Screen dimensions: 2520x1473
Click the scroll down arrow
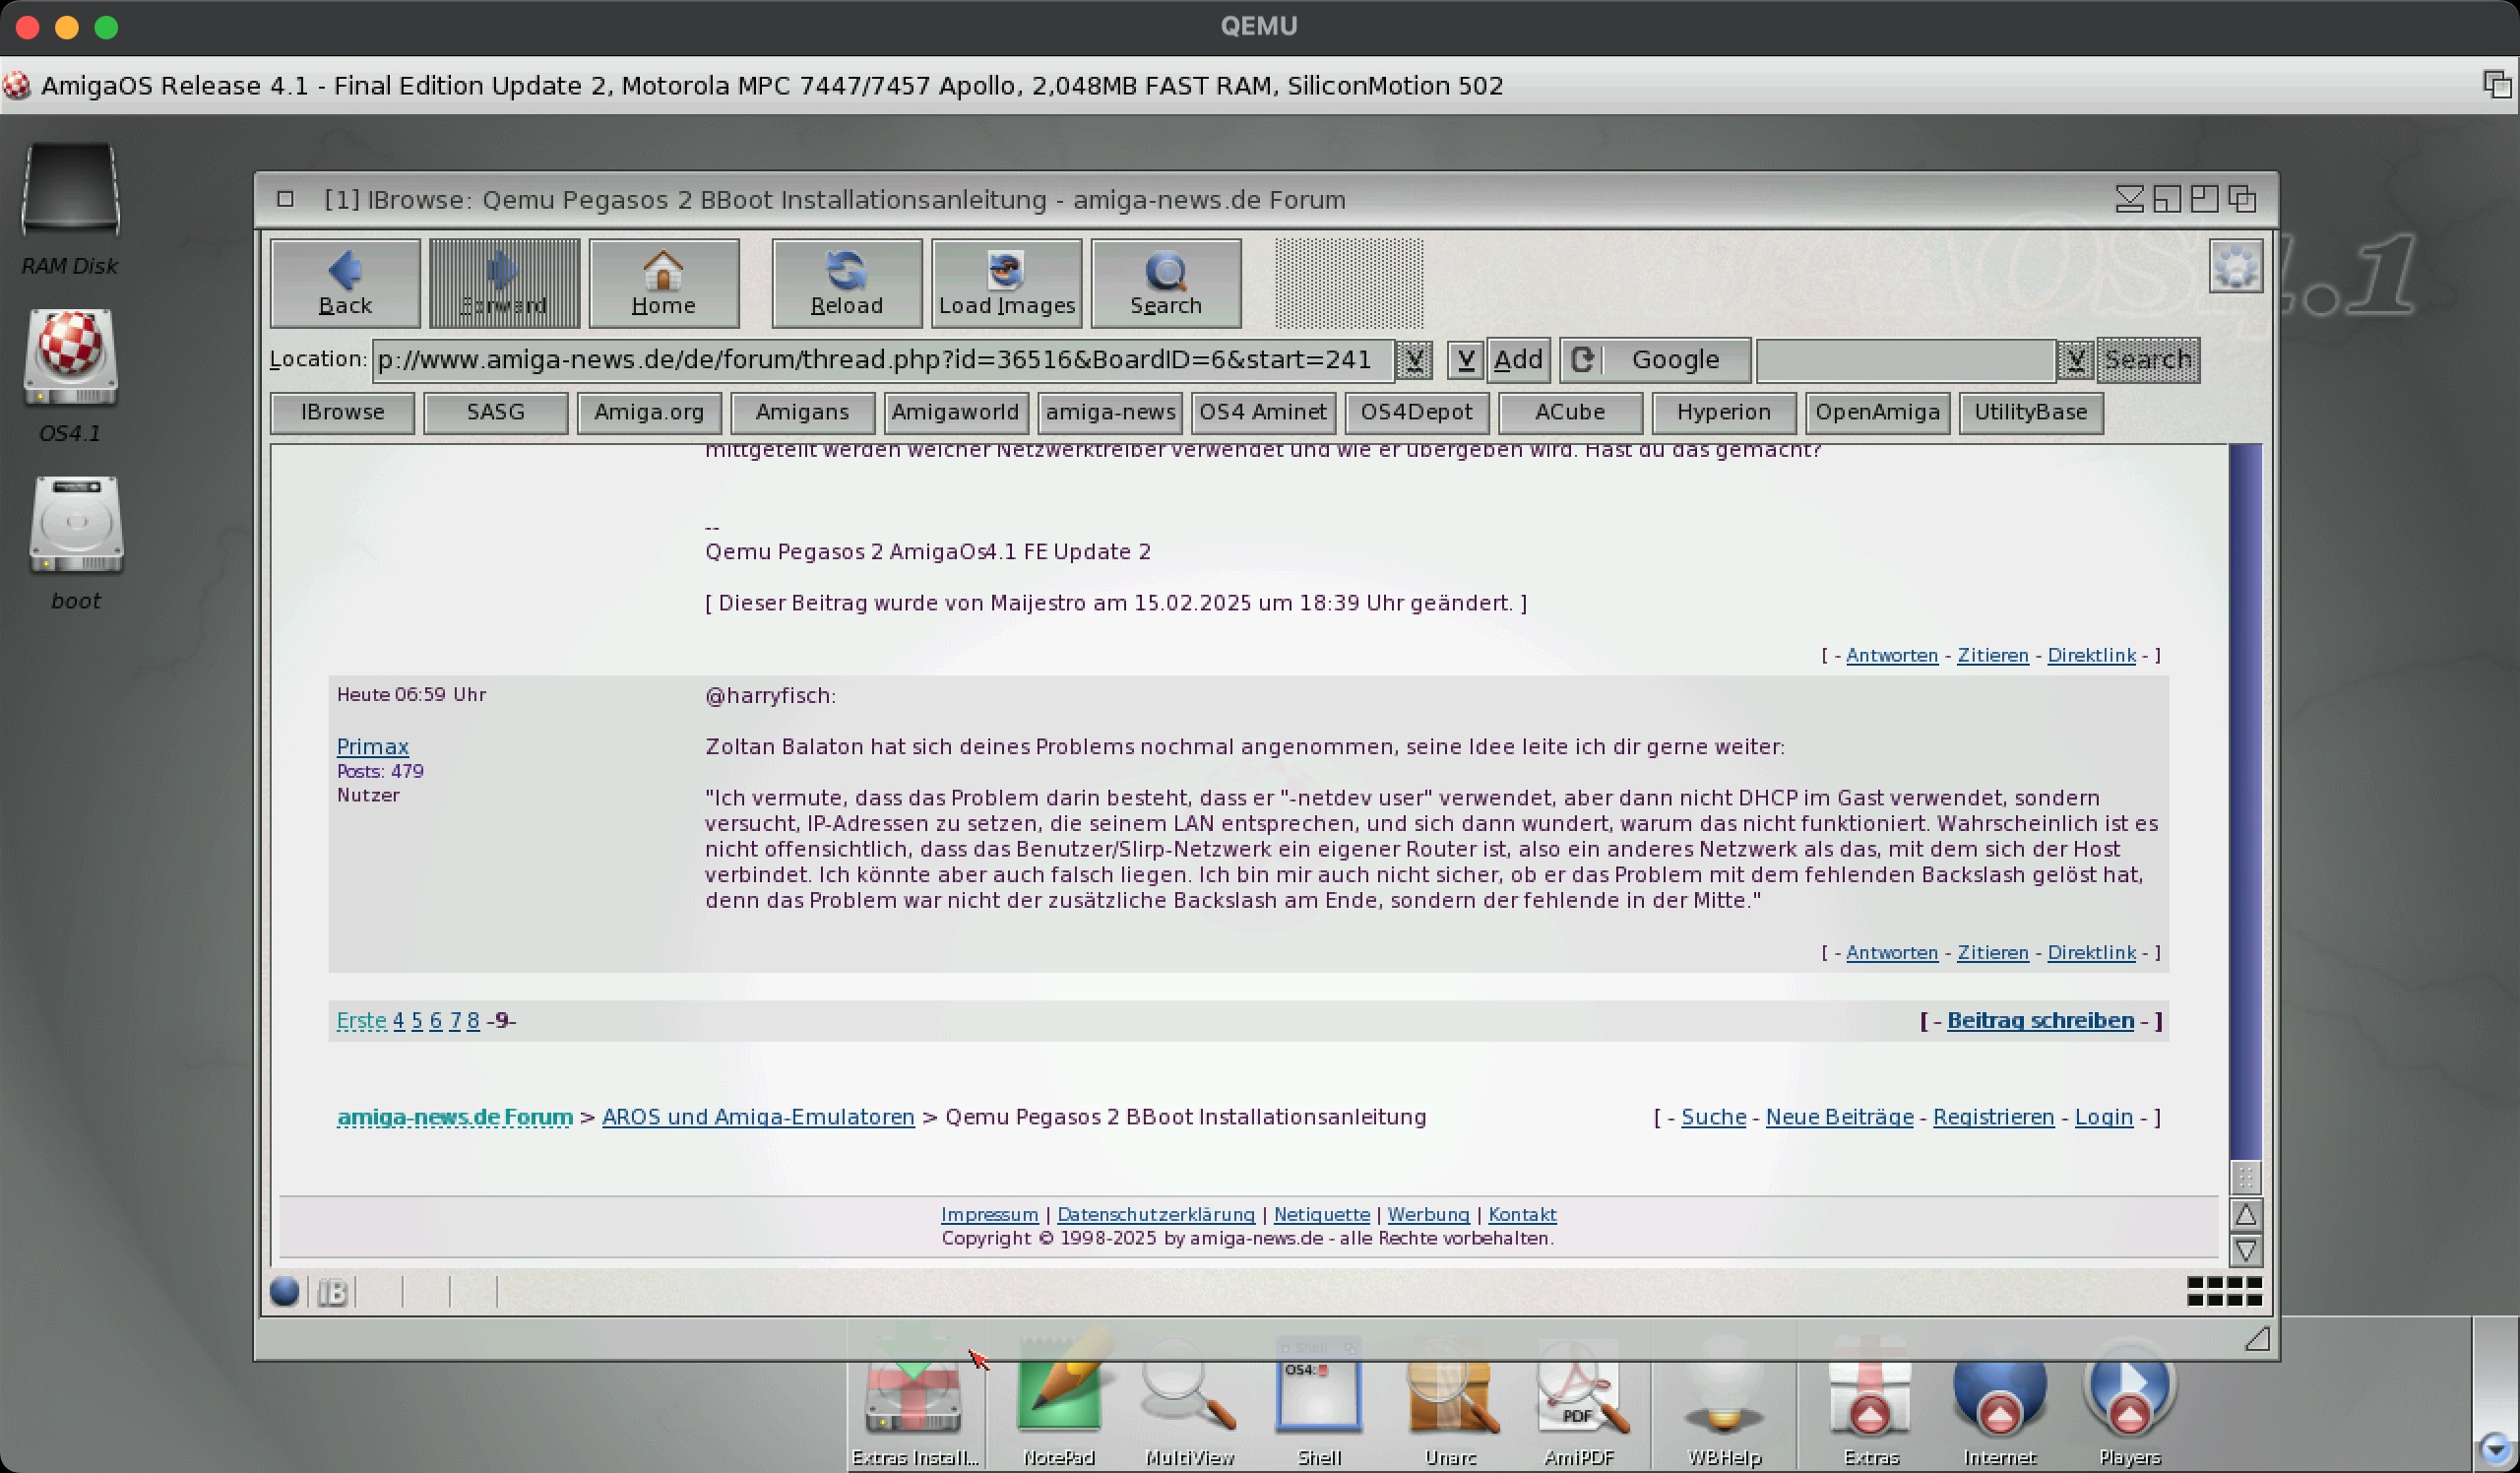click(2245, 1251)
